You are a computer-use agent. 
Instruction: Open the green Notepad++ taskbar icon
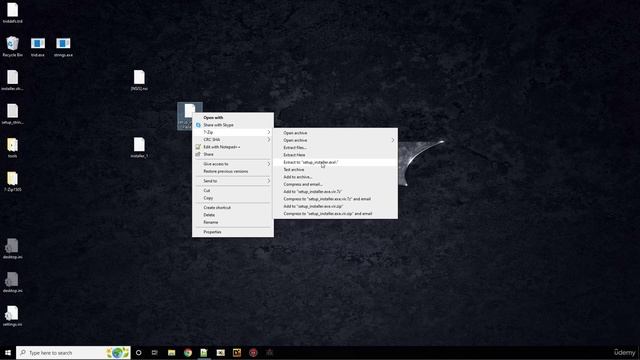tap(204, 353)
